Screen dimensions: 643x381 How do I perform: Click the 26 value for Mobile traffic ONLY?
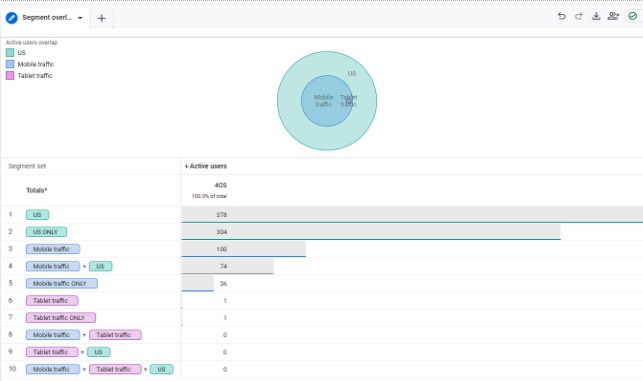tap(223, 283)
